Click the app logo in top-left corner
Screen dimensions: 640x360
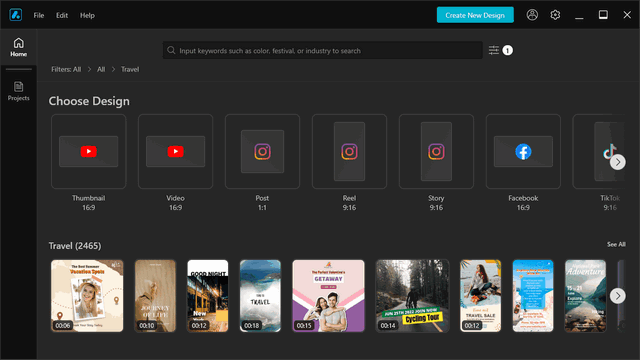16,15
